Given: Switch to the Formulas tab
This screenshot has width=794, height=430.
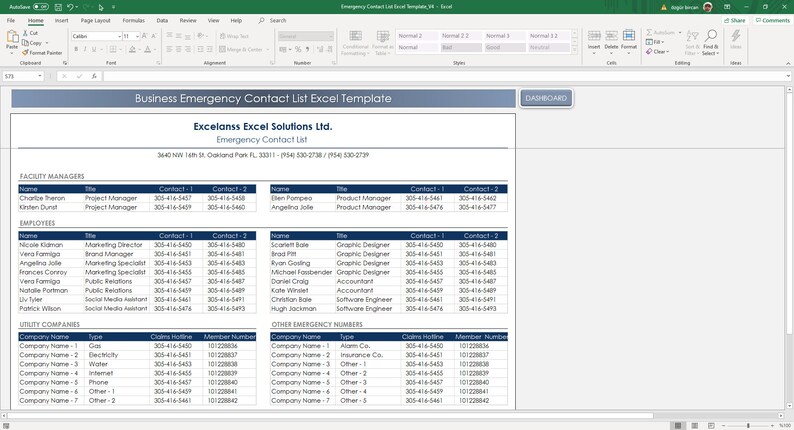Looking at the screenshot, I should (133, 21).
